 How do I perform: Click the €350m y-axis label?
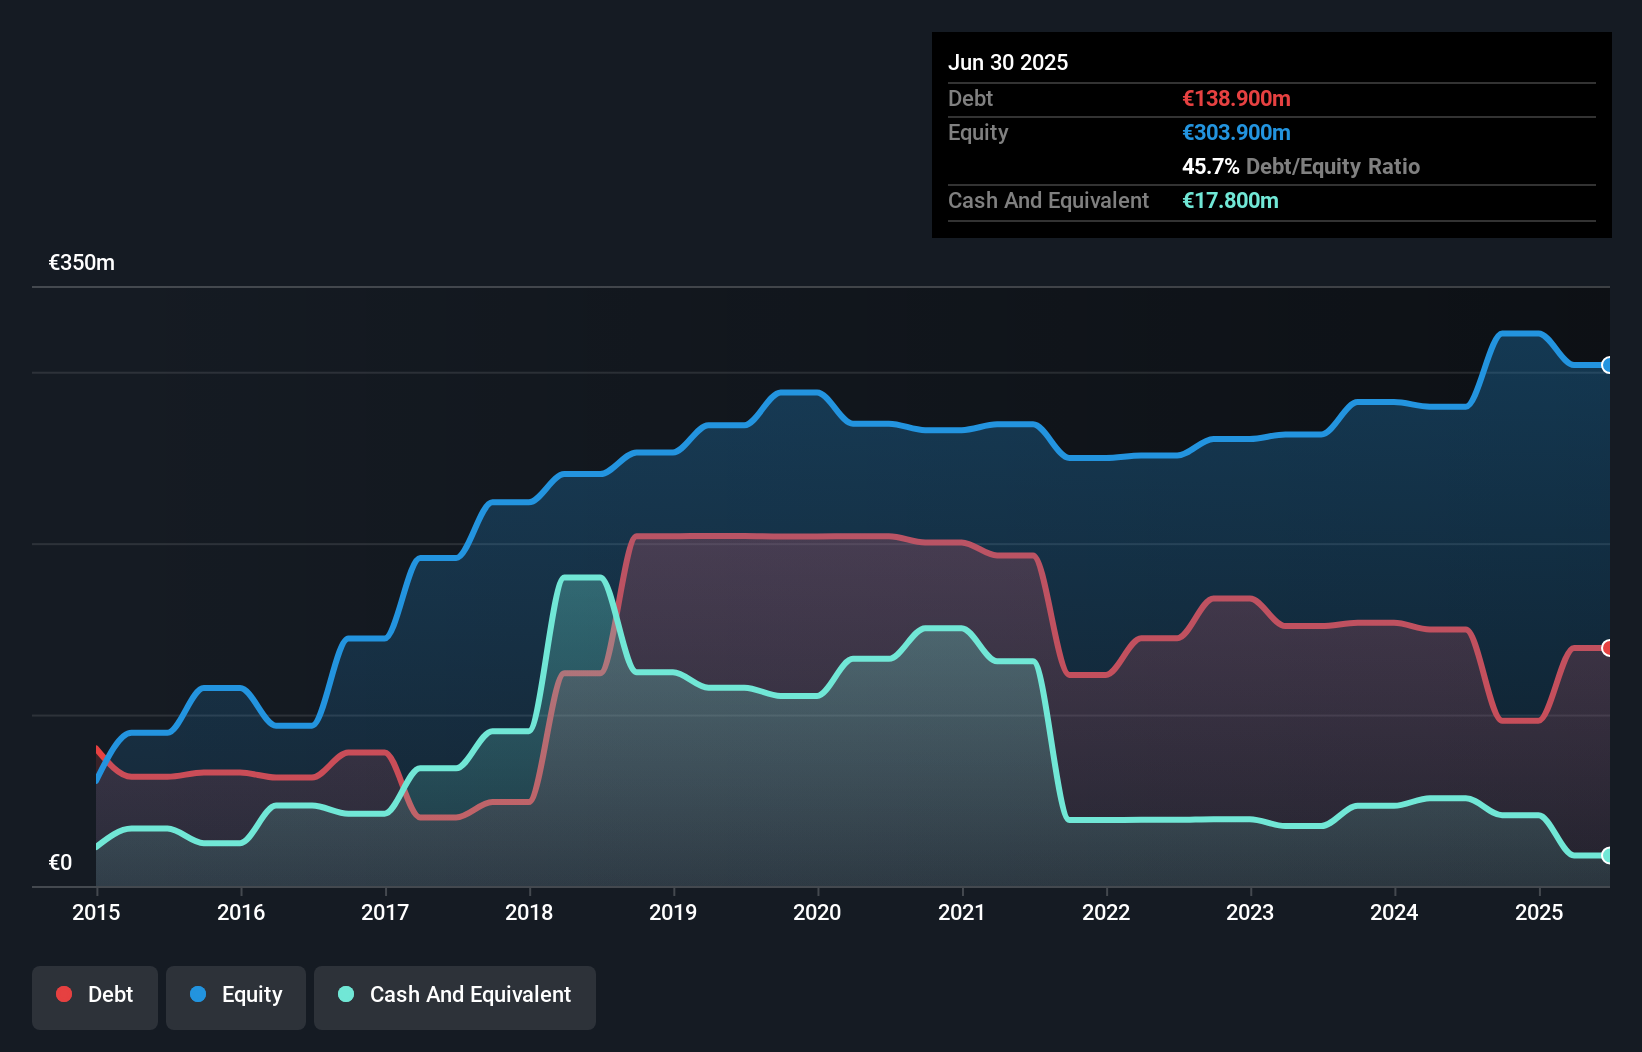(82, 263)
